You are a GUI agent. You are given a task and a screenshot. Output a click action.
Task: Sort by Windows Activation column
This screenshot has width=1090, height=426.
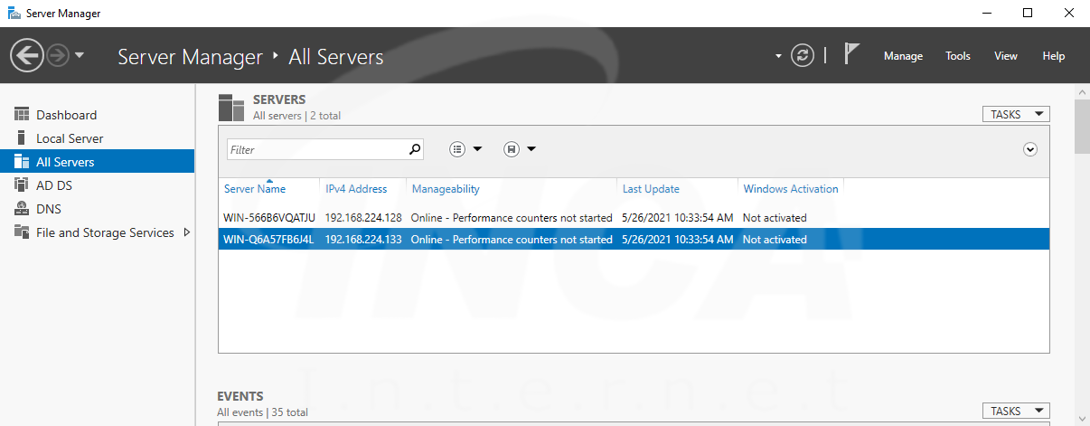point(790,189)
